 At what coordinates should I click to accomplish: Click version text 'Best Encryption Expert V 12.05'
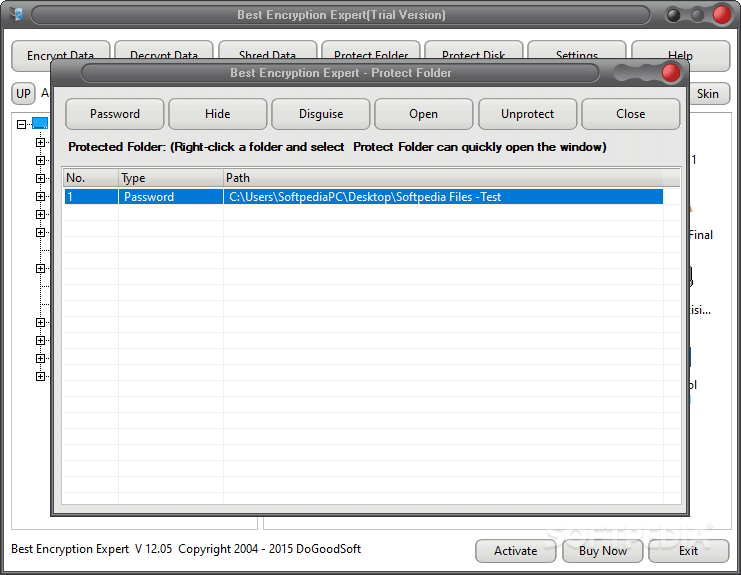pos(92,549)
